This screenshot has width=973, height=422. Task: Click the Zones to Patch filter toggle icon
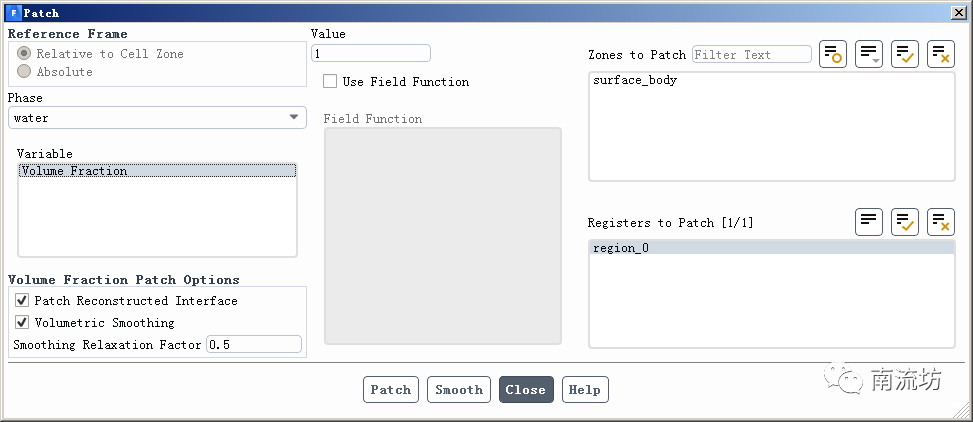pyautogui.click(x=832, y=55)
